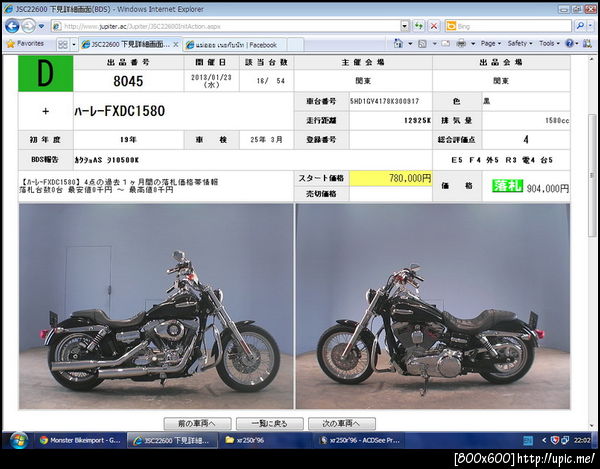Viewport: 600px width, 469px height.
Task: Click the plus sign beside the bike name
Action: point(46,111)
